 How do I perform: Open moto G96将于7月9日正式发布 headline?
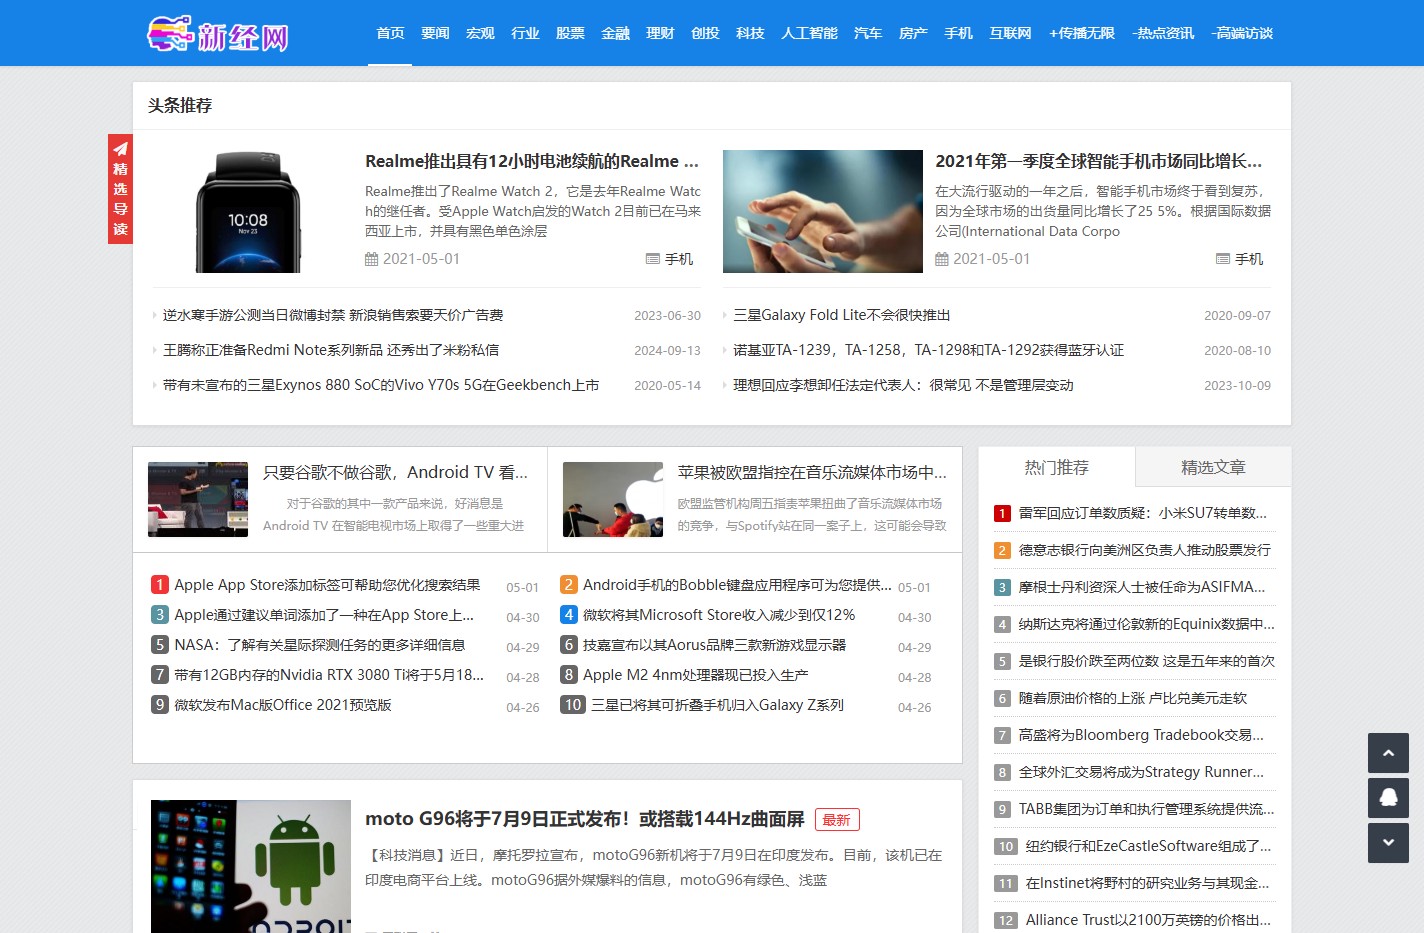[585, 819]
